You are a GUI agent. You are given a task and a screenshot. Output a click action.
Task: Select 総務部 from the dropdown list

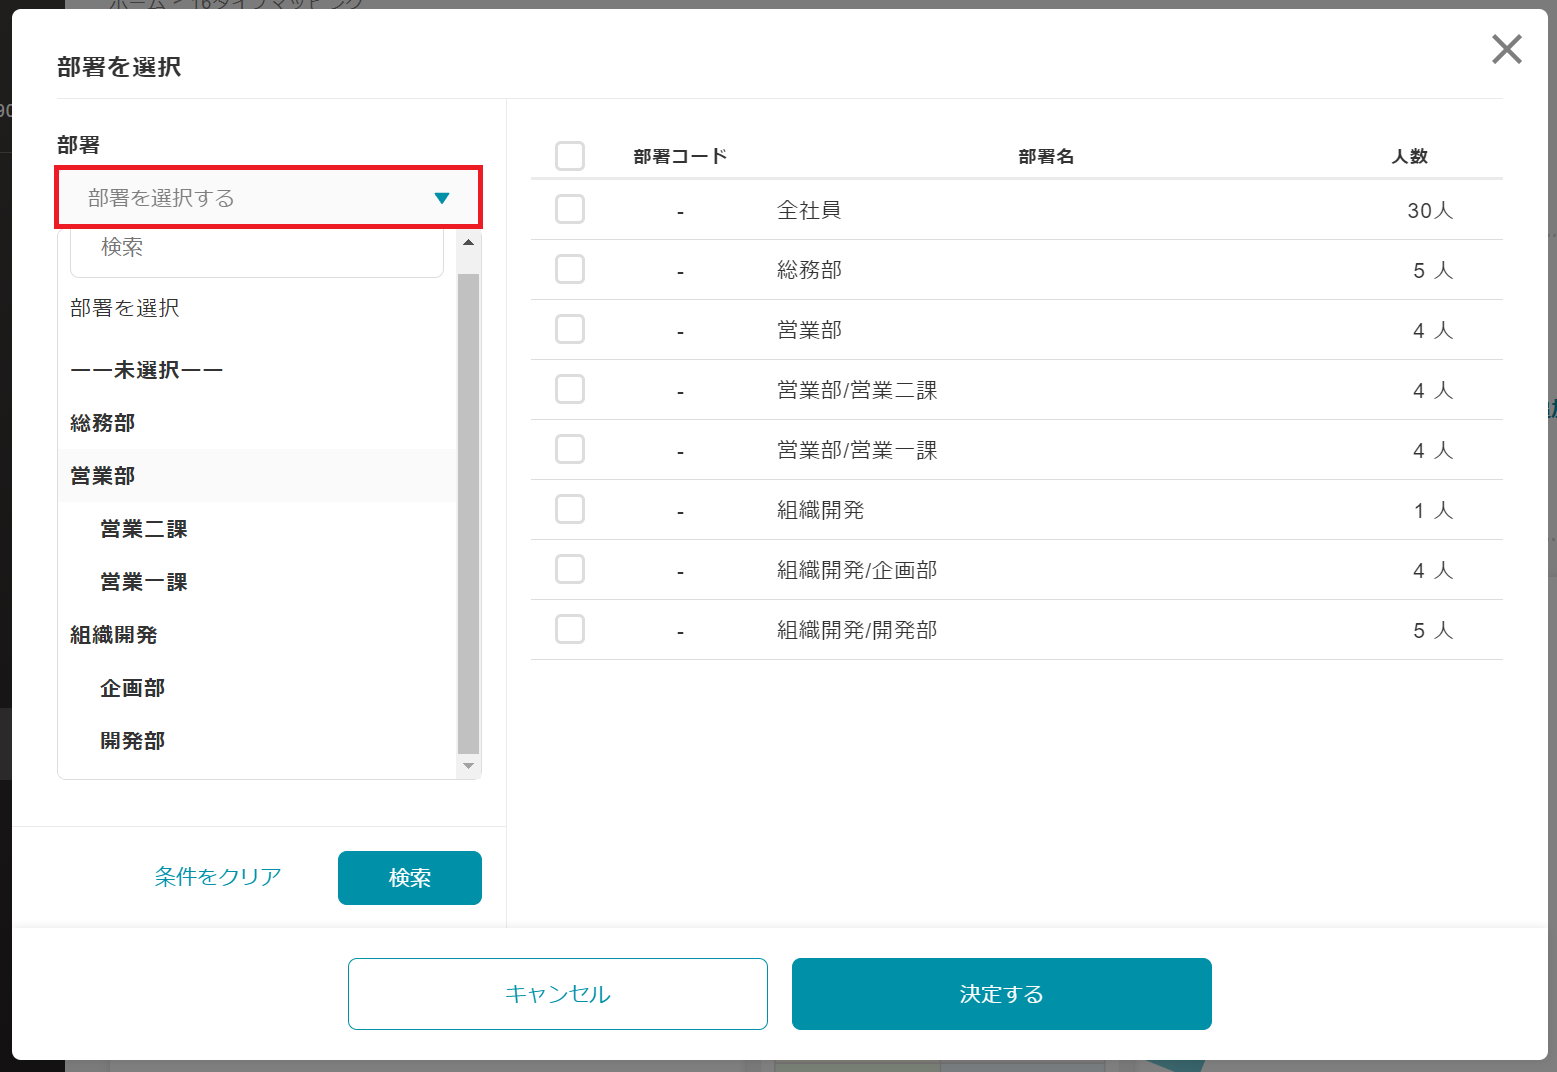pos(103,423)
